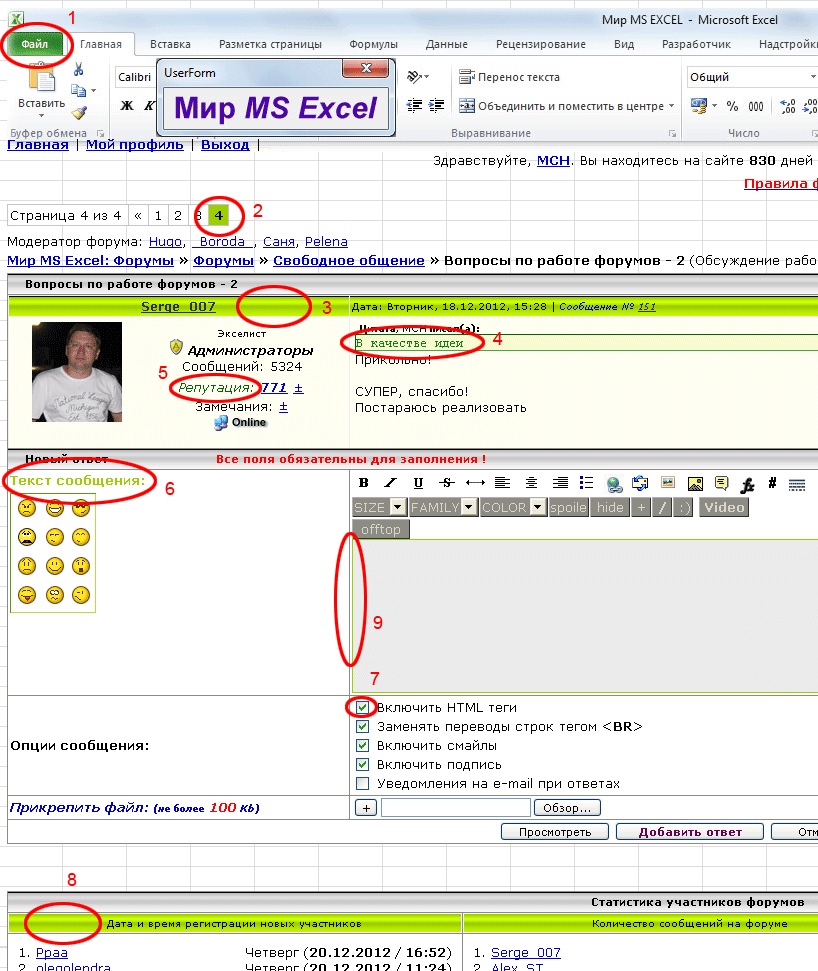Open the 'Свободное общение' breadcrumb link

349,261
